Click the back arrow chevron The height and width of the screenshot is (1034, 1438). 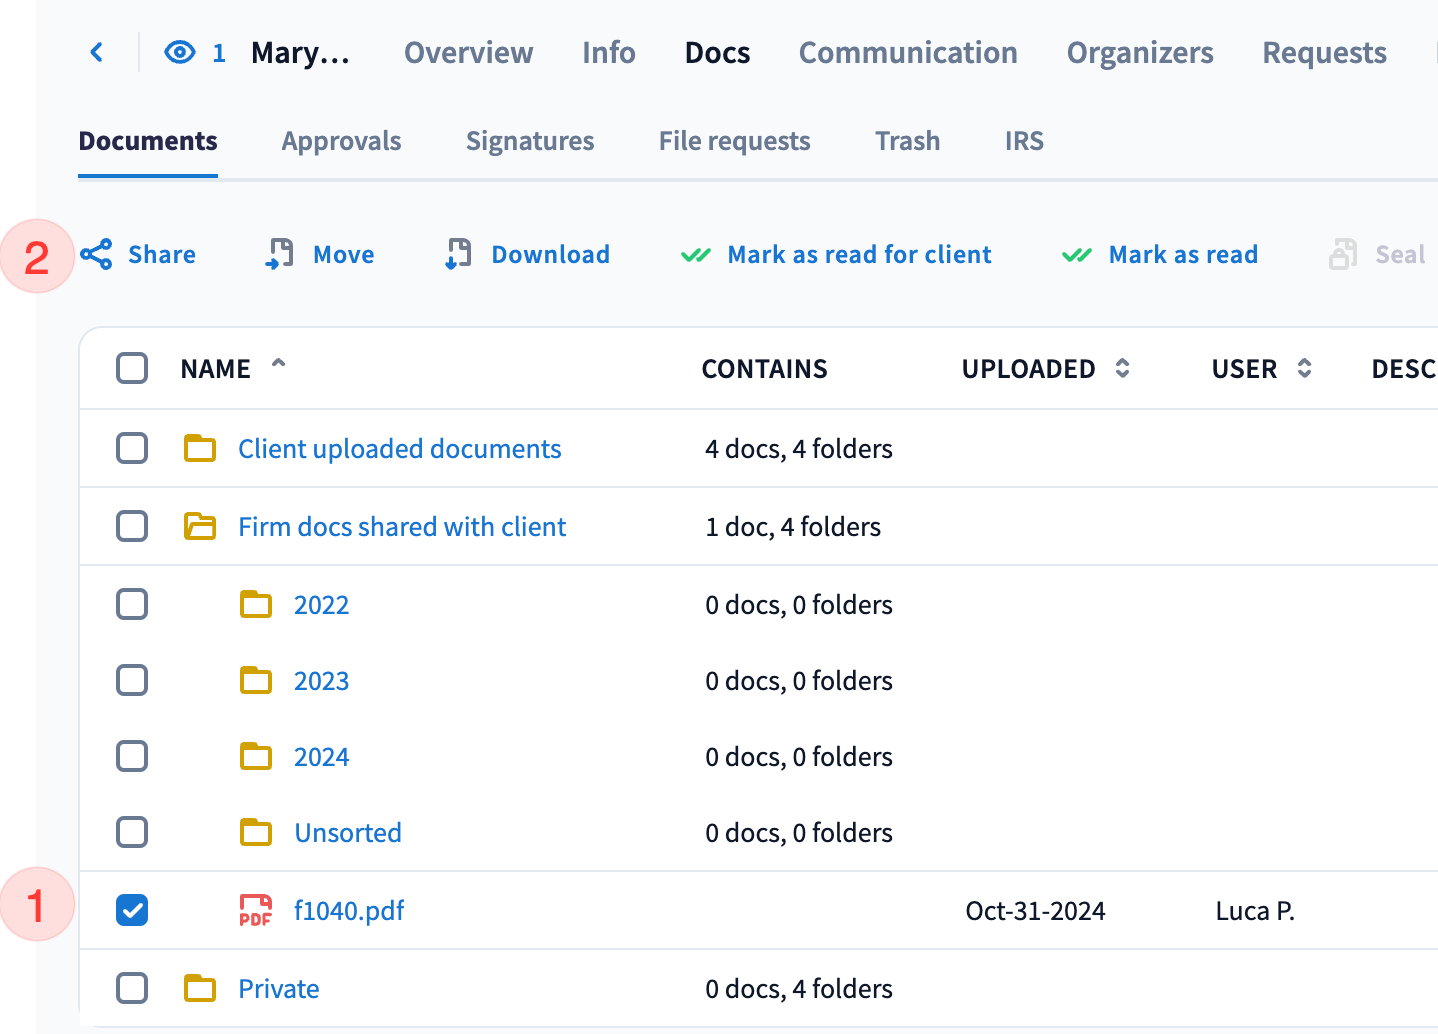[97, 52]
